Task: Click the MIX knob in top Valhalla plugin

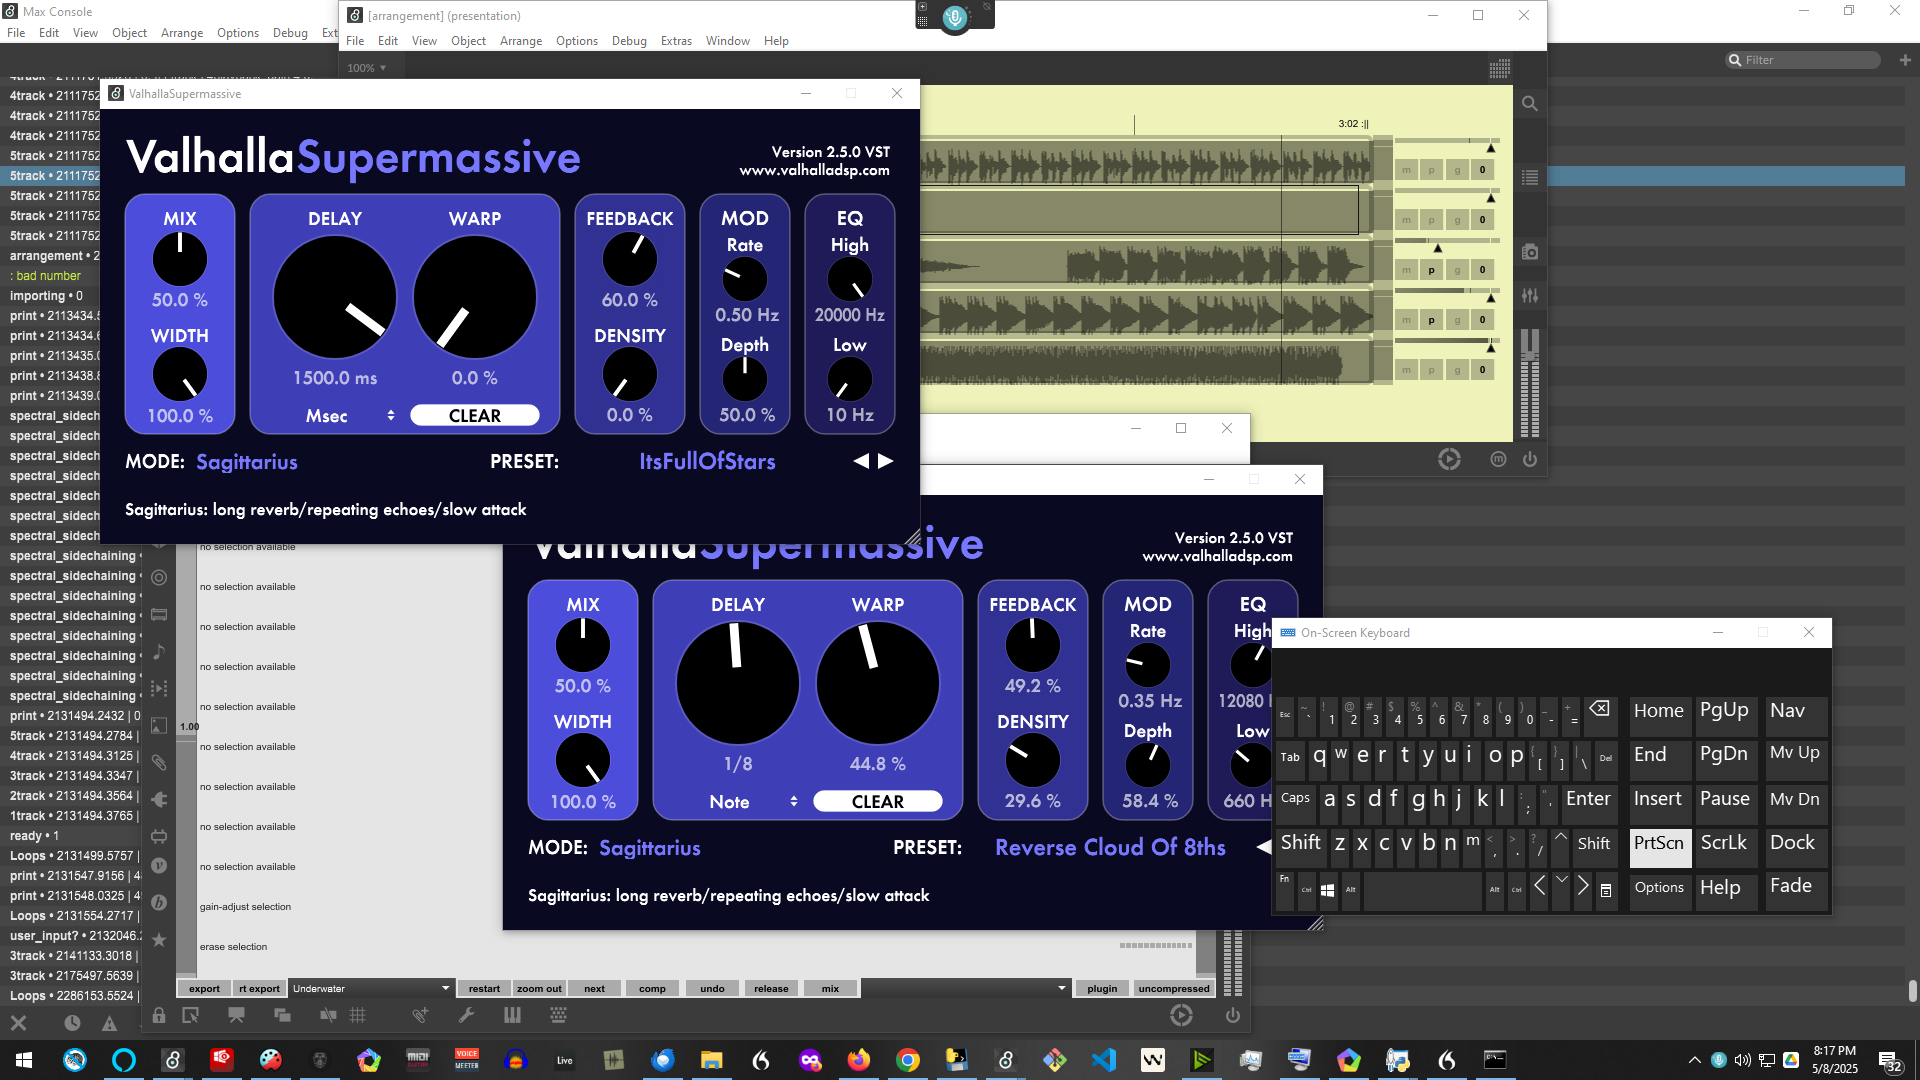Action: tap(180, 259)
